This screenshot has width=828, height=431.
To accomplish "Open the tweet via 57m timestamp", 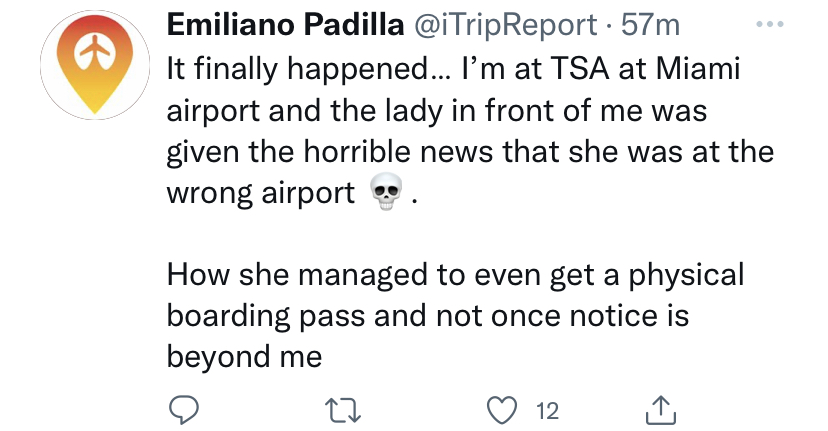I will pyautogui.click(x=651, y=25).
